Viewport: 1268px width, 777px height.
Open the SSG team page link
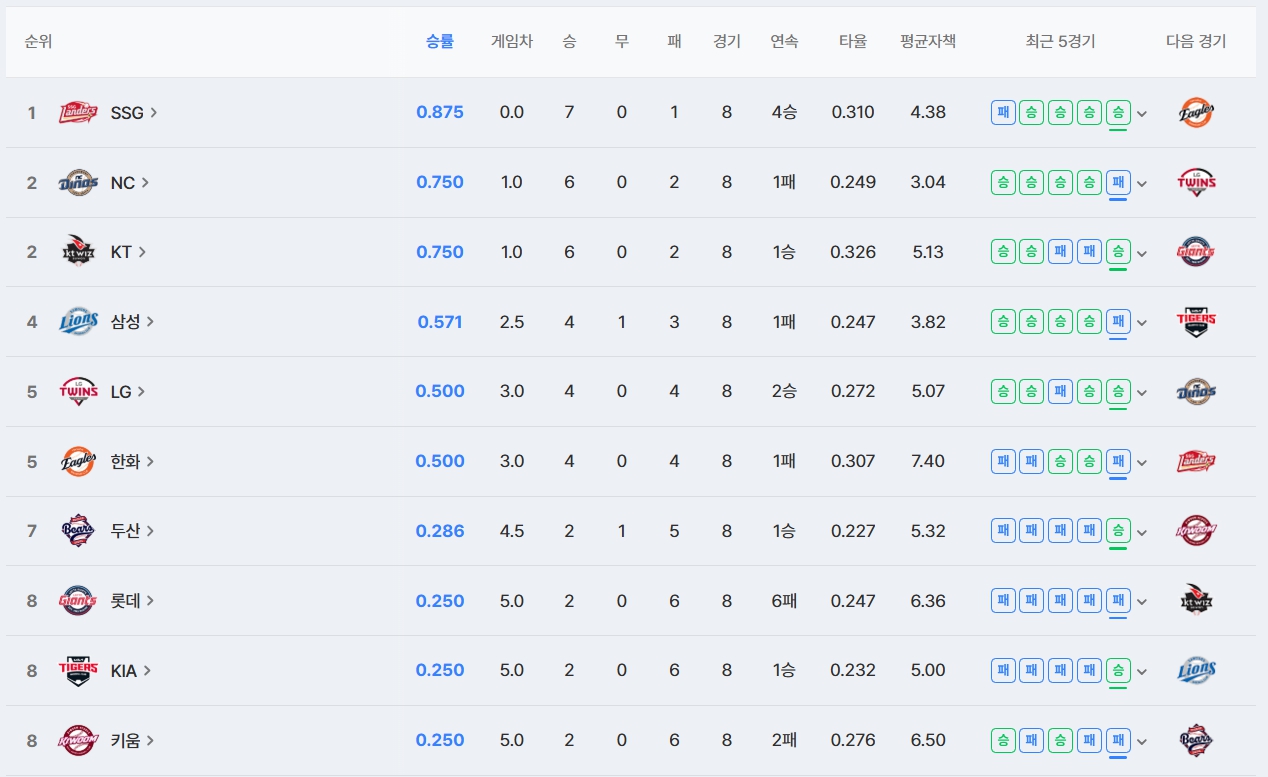tap(134, 113)
